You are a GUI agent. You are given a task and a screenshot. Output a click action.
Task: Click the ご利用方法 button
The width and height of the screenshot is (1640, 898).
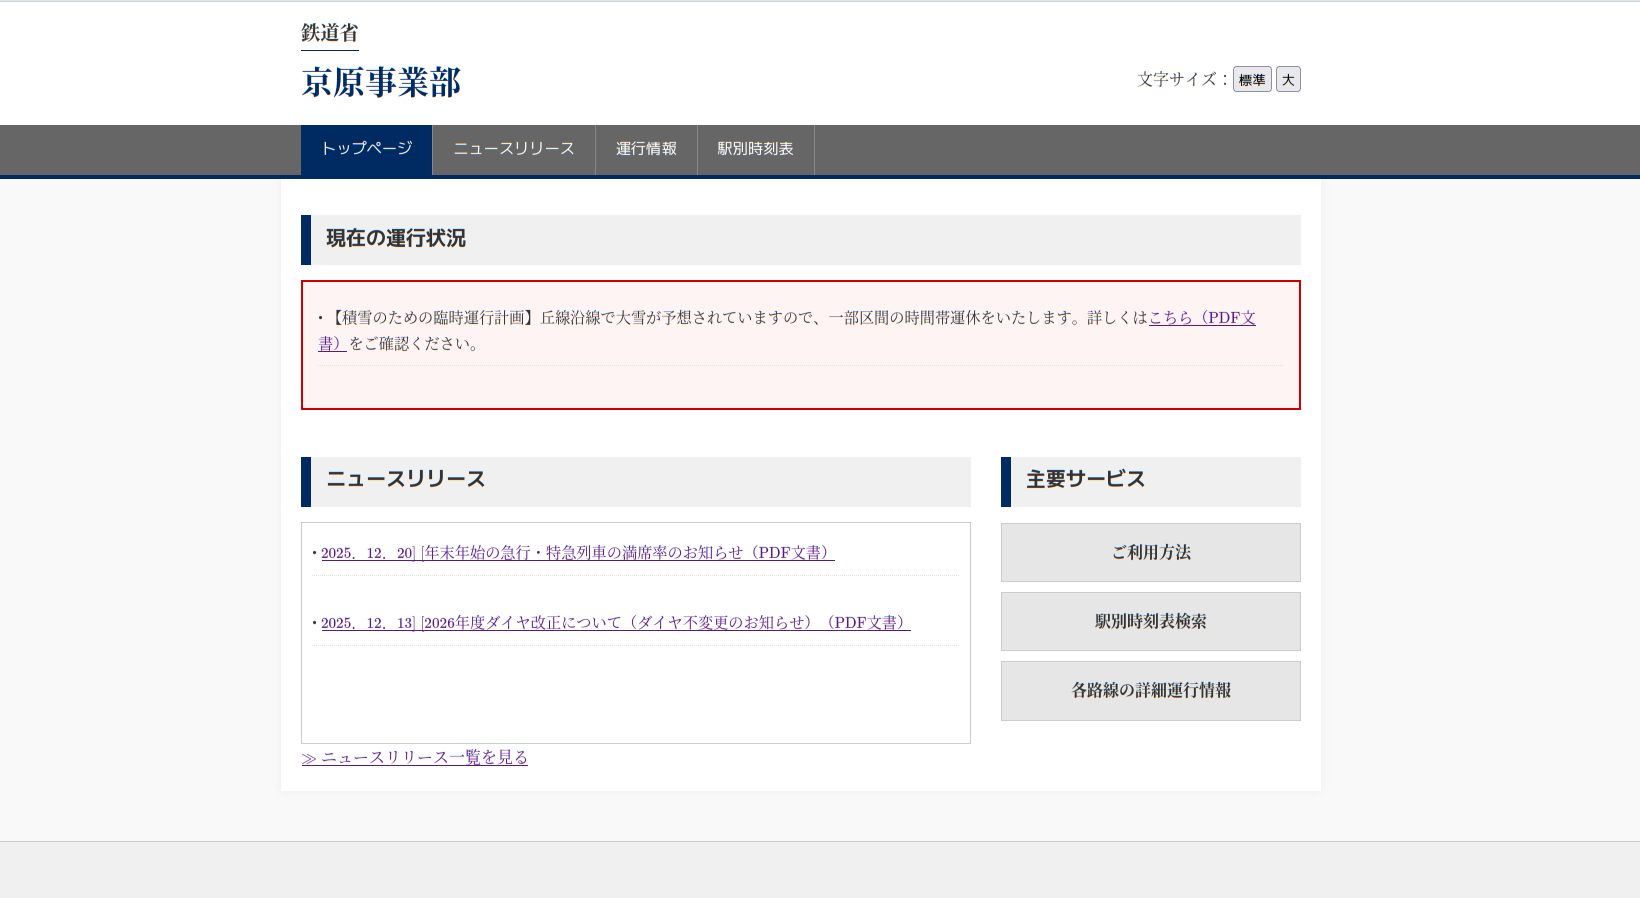point(1150,552)
